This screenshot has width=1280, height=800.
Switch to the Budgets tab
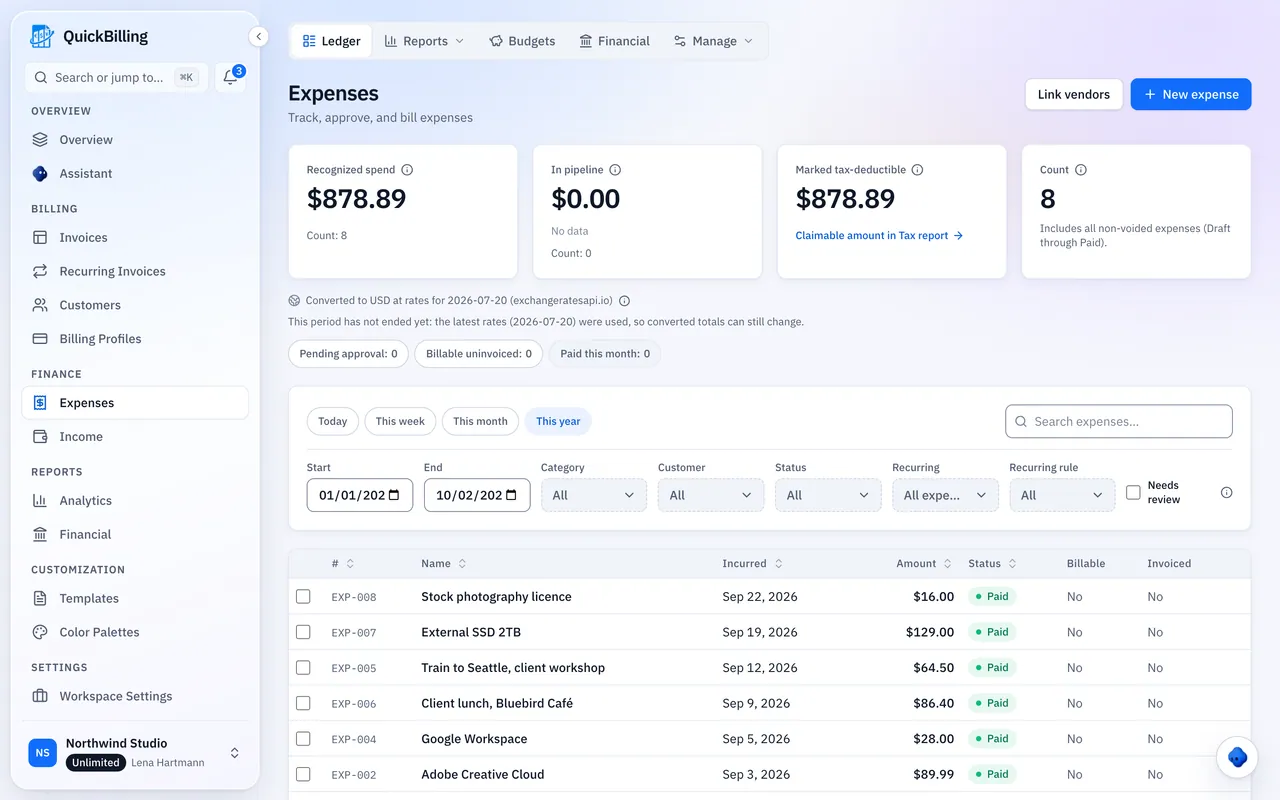pyautogui.click(x=522, y=41)
